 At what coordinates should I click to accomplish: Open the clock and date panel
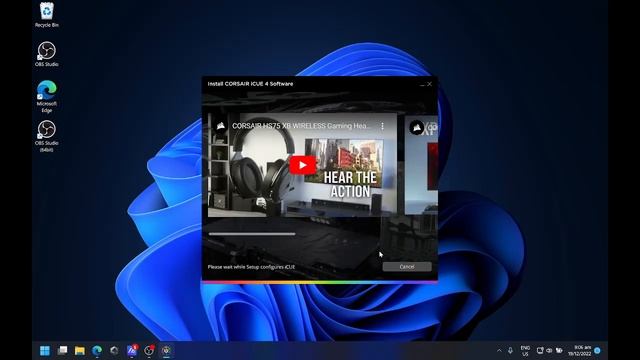tap(580, 351)
